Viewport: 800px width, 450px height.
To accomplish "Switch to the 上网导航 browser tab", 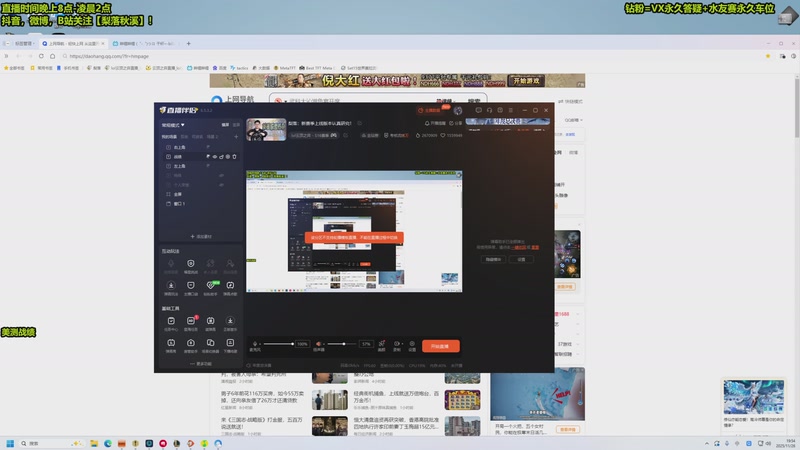I will pos(73,43).
